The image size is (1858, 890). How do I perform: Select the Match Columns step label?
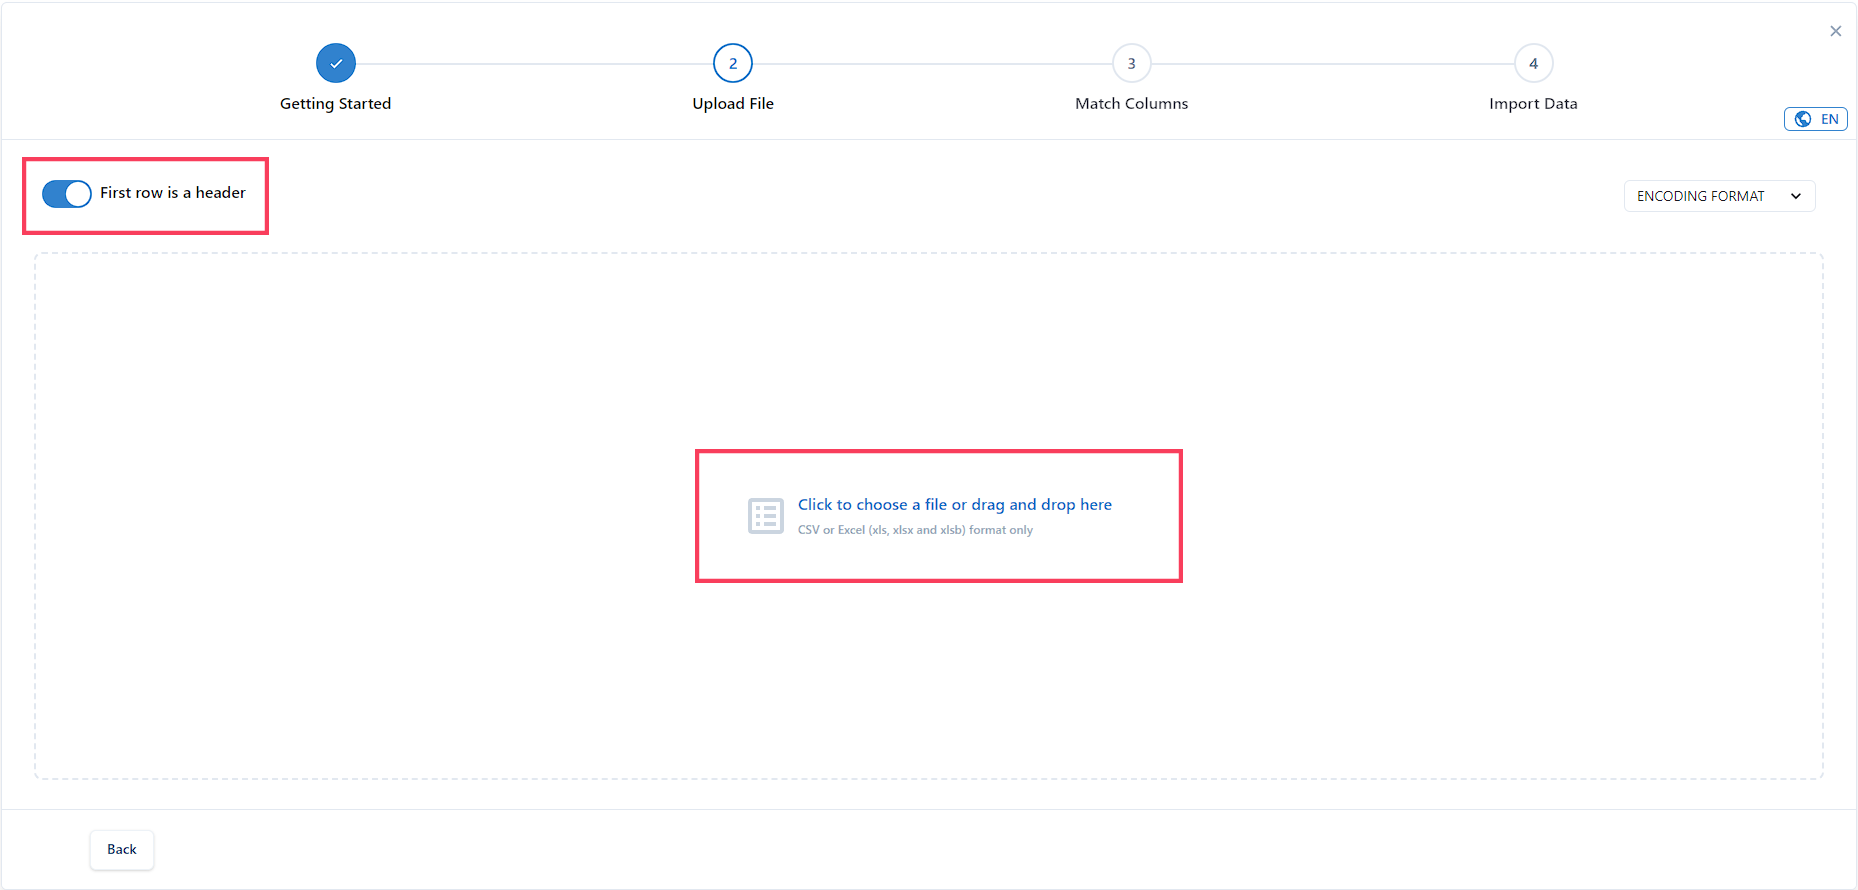point(1132,104)
